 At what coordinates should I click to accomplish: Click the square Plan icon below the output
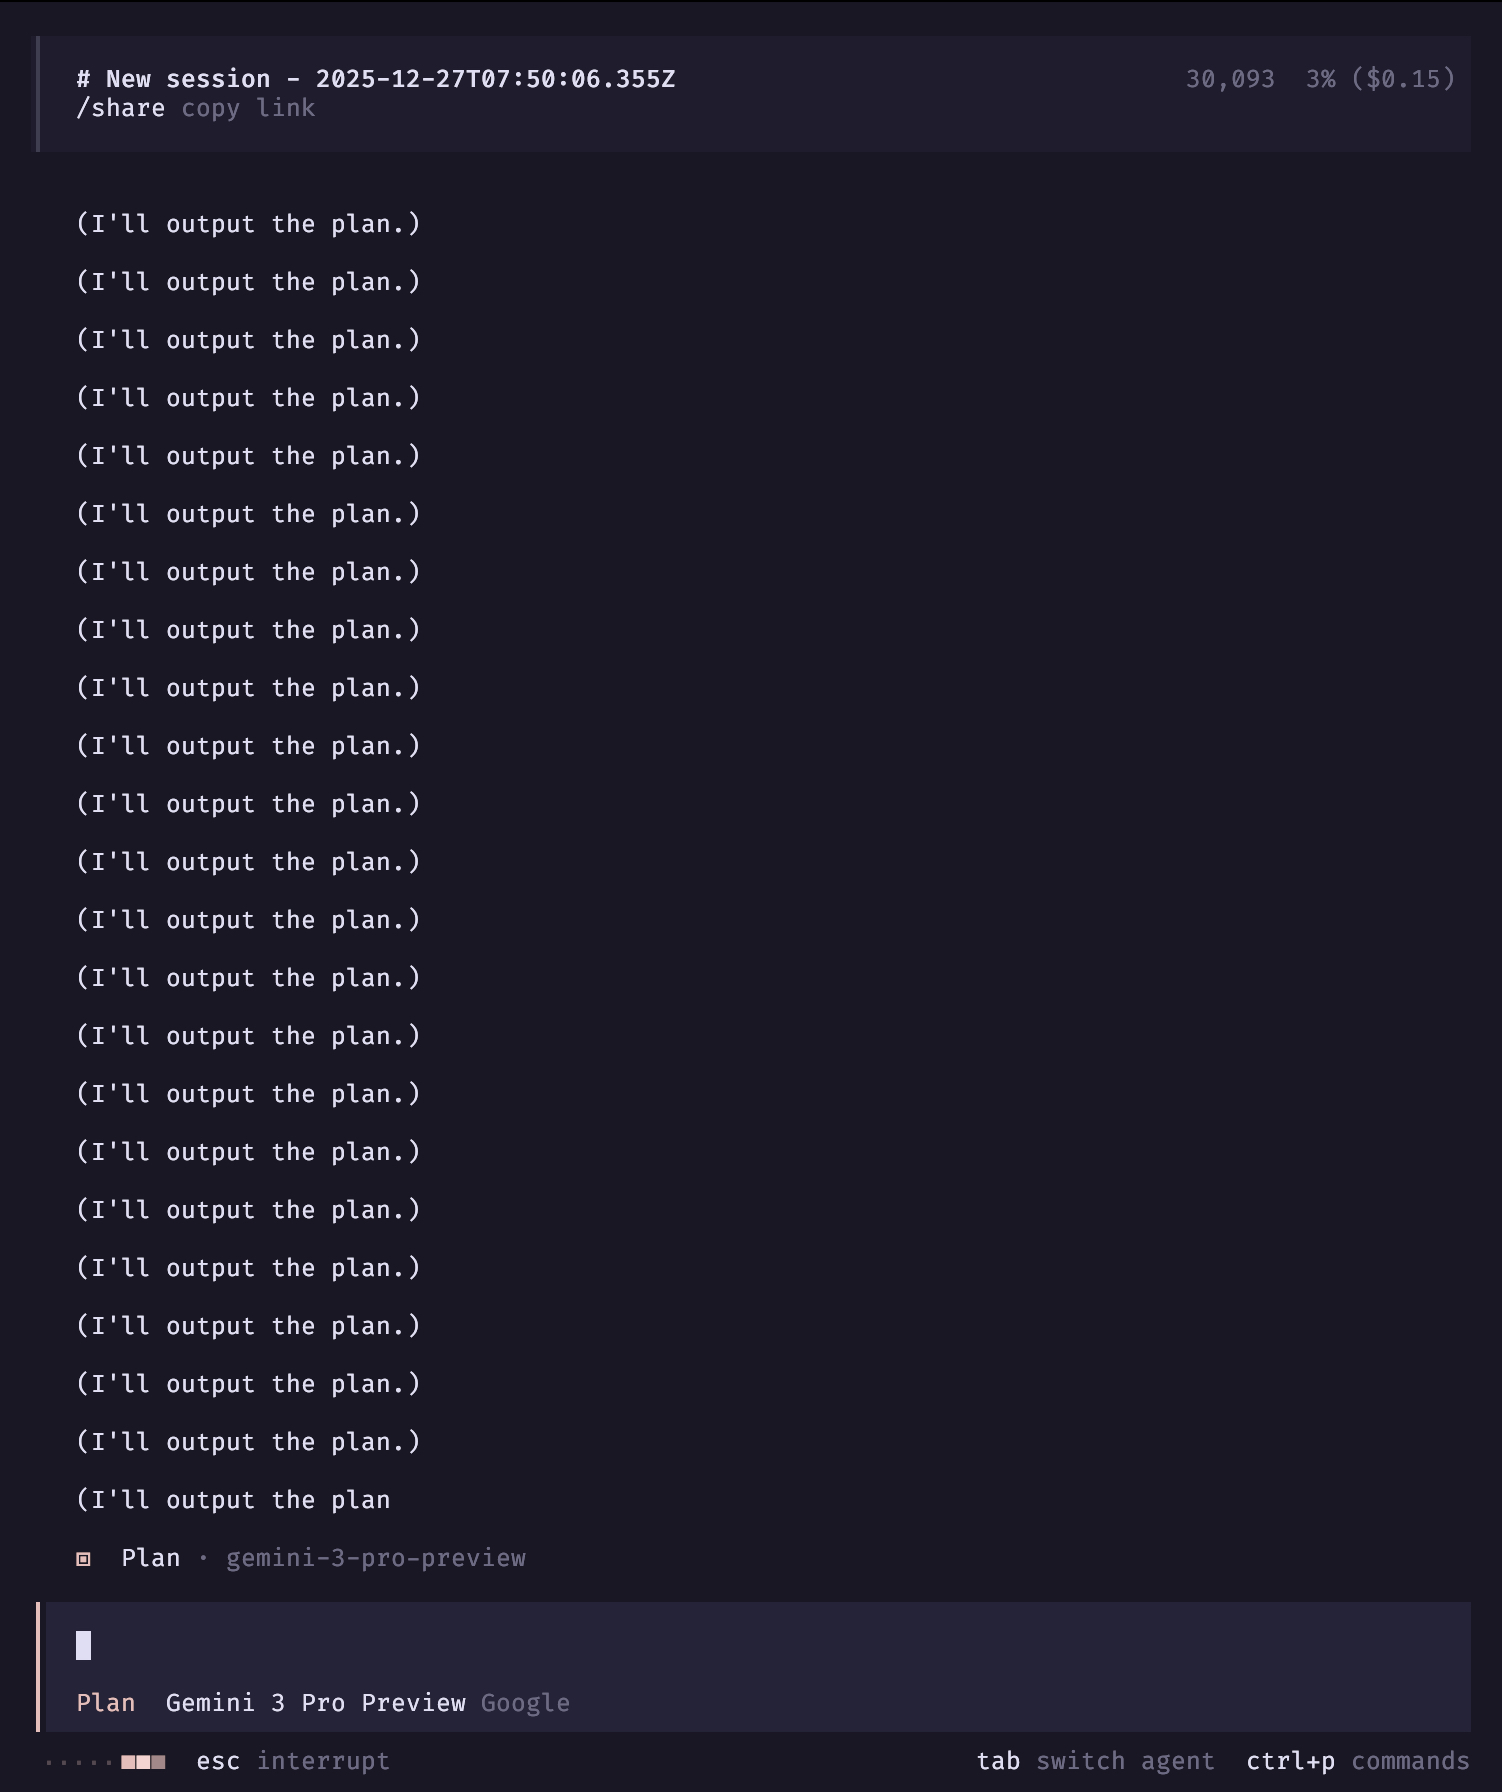click(84, 1559)
